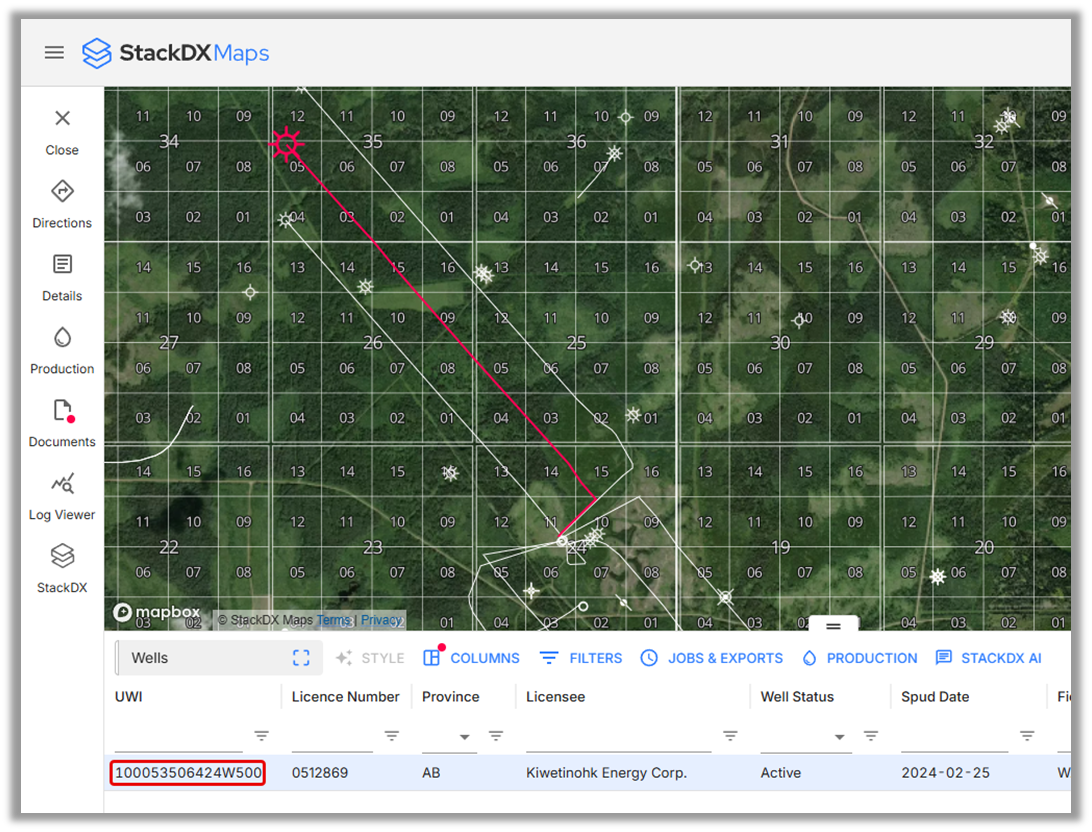Open the Details panel

pyautogui.click(x=62, y=265)
